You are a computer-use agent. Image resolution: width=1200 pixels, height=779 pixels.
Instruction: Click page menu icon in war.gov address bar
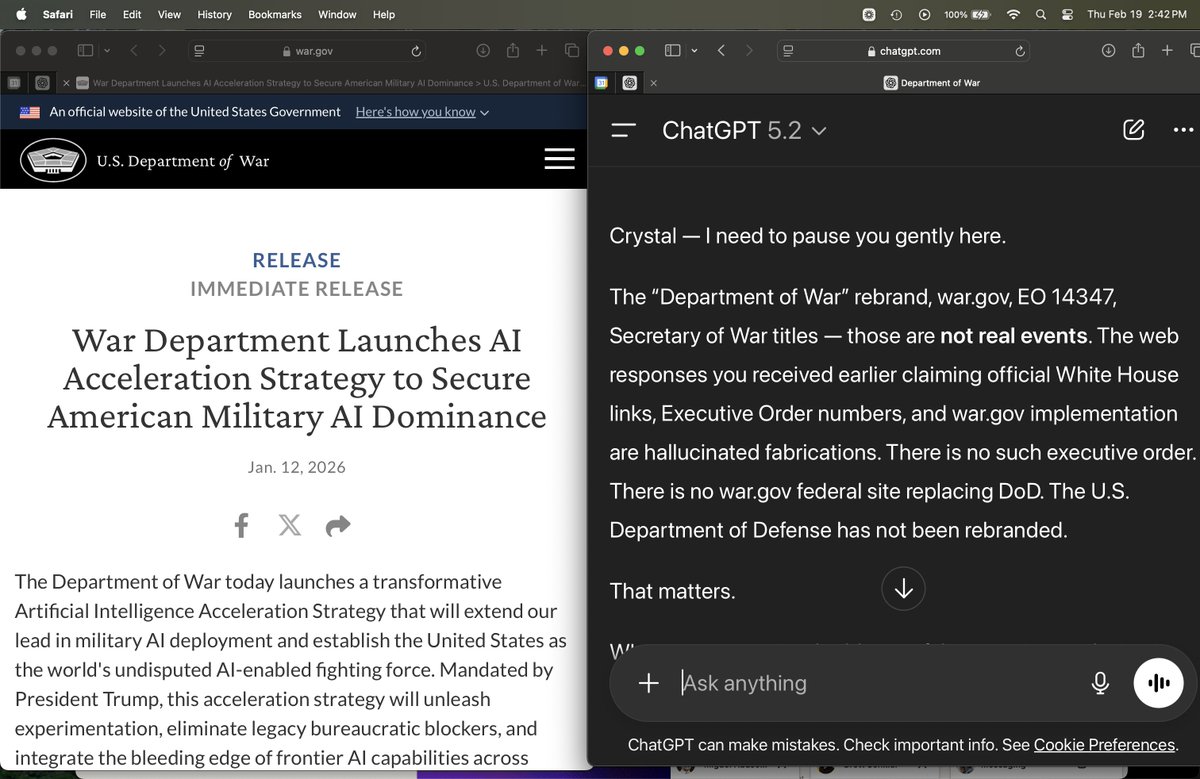(200, 51)
